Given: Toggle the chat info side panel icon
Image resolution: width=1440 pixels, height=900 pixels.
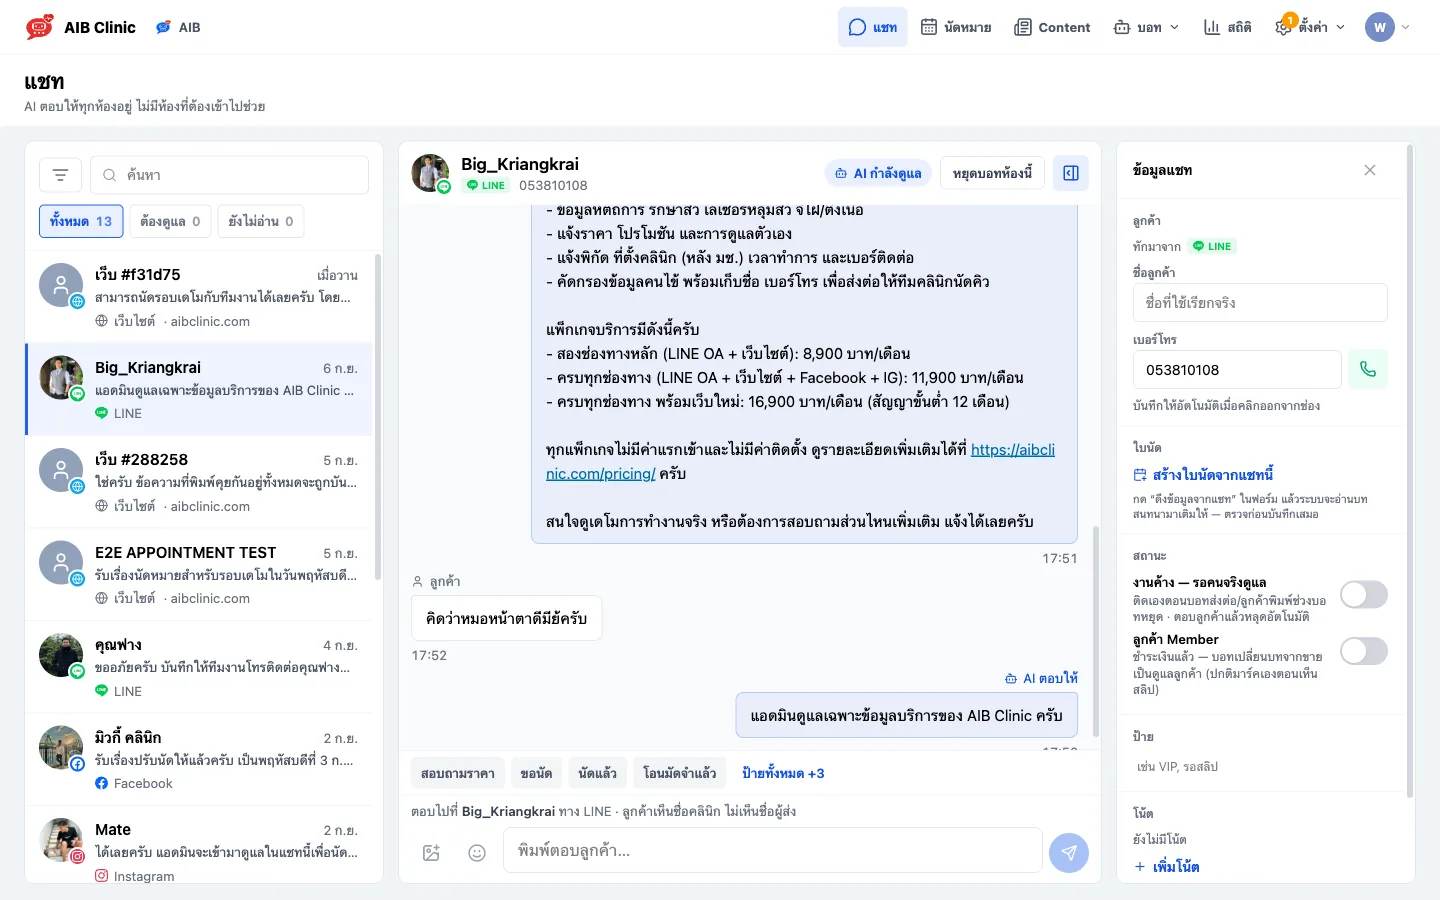Looking at the screenshot, I should click(x=1071, y=173).
